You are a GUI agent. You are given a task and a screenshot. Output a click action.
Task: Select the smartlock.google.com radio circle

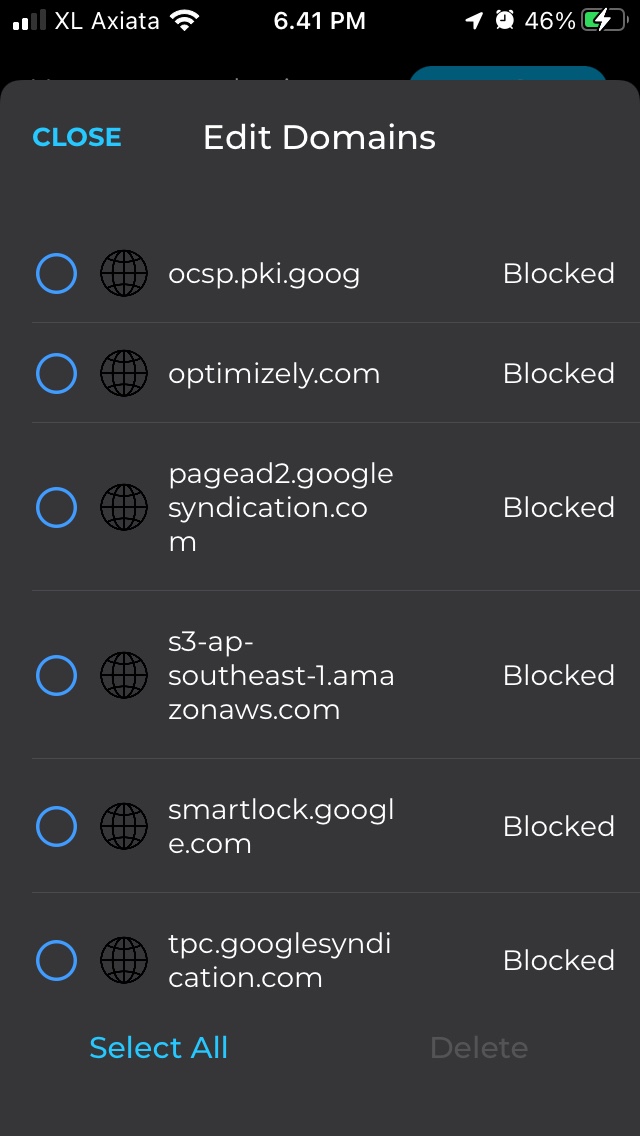[x=56, y=826]
